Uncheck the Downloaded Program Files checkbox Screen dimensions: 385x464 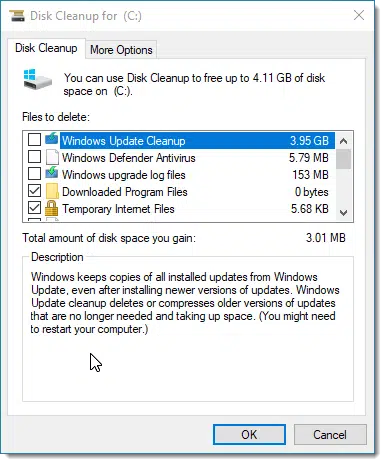click(34, 191)
